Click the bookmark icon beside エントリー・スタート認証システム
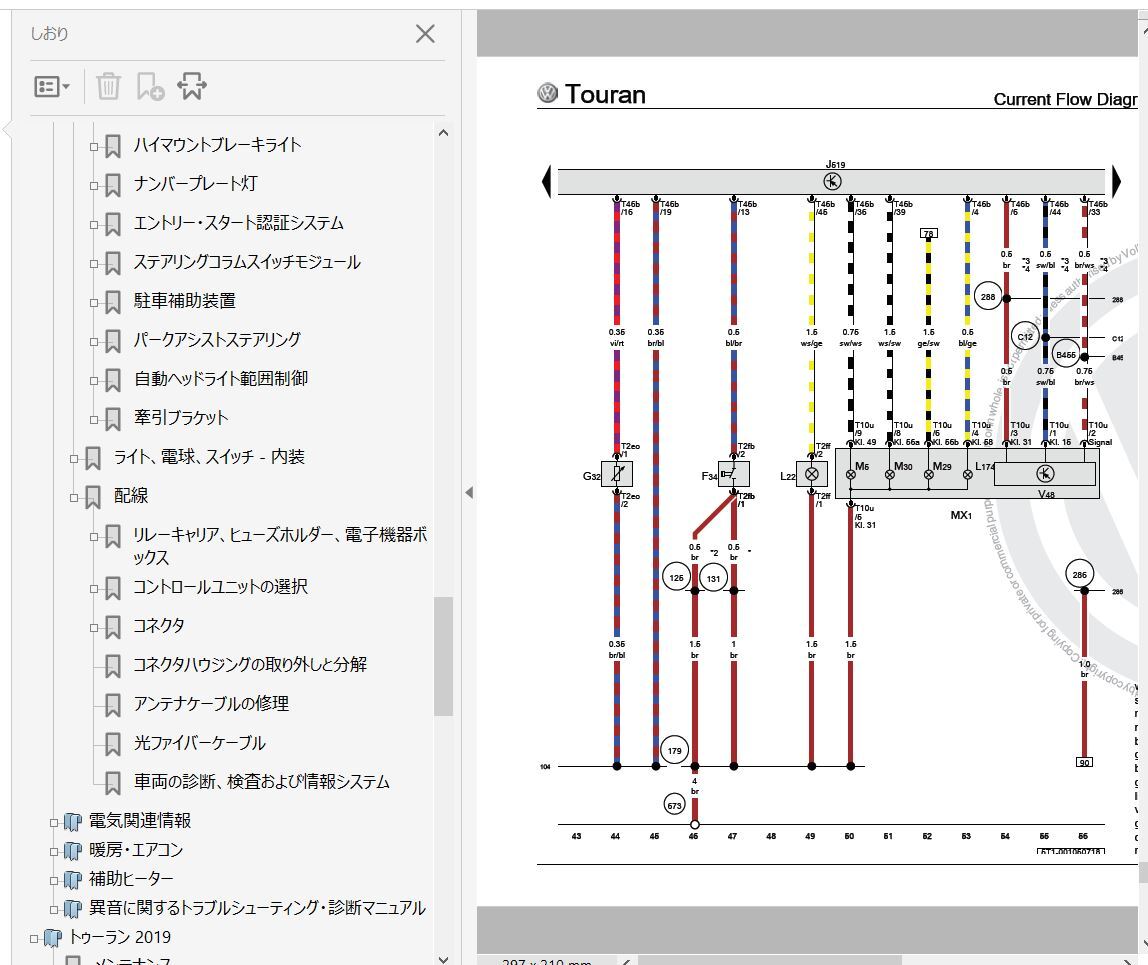The image size is (1148, 965). [x=113, y=224]
